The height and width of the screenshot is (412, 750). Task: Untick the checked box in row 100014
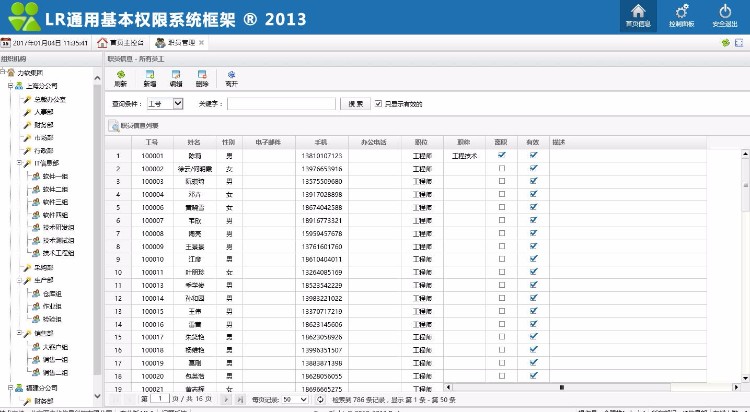click(x=533, y=298)
